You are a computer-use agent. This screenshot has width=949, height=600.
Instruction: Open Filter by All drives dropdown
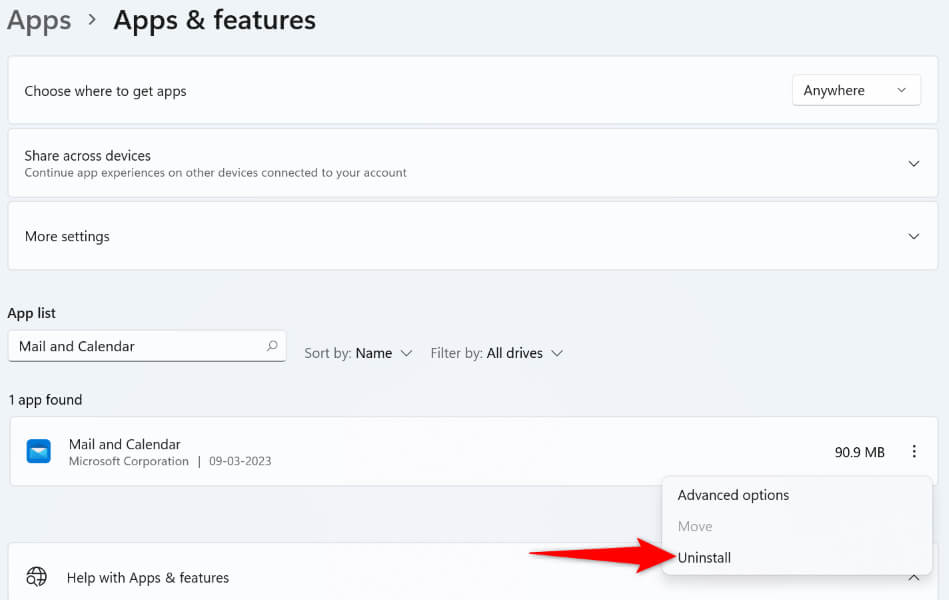point(497,353)
